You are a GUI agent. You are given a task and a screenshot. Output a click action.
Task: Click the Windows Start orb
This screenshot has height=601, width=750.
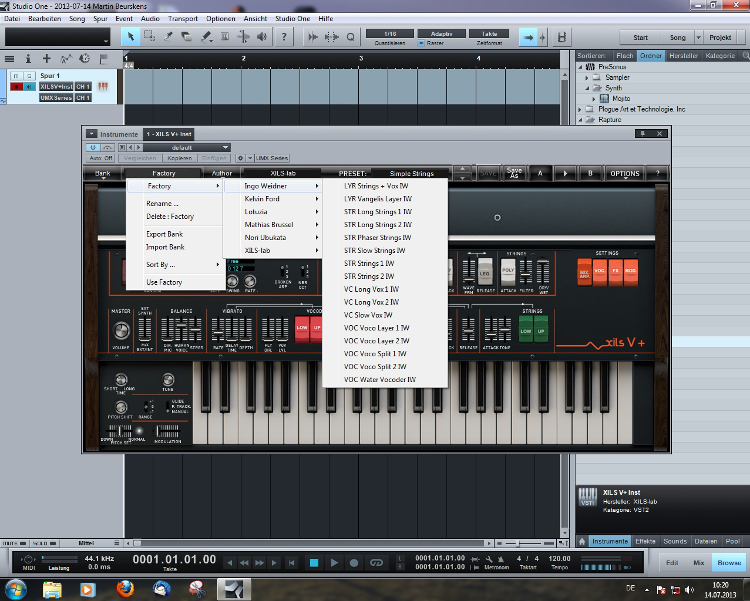click(15, 589)
